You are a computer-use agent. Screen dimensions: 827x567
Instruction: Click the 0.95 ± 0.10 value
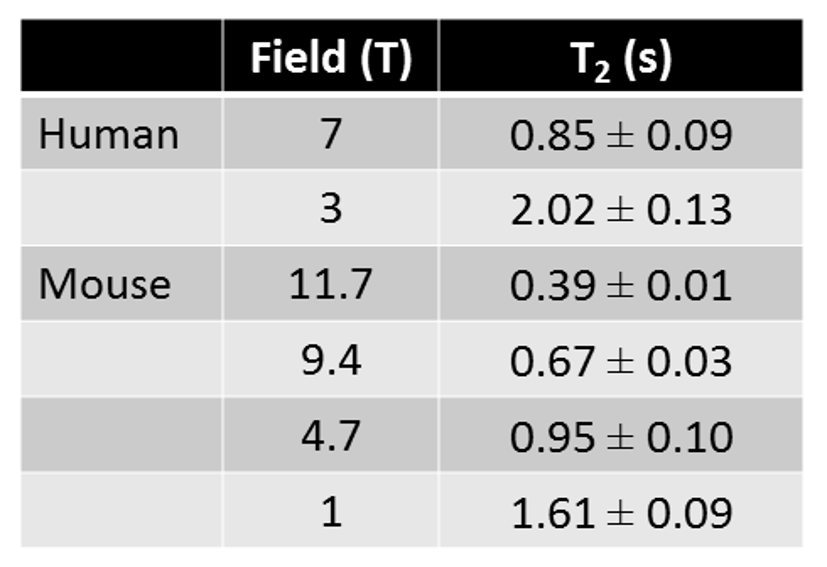pyautogui.click(x=620, y=436)
